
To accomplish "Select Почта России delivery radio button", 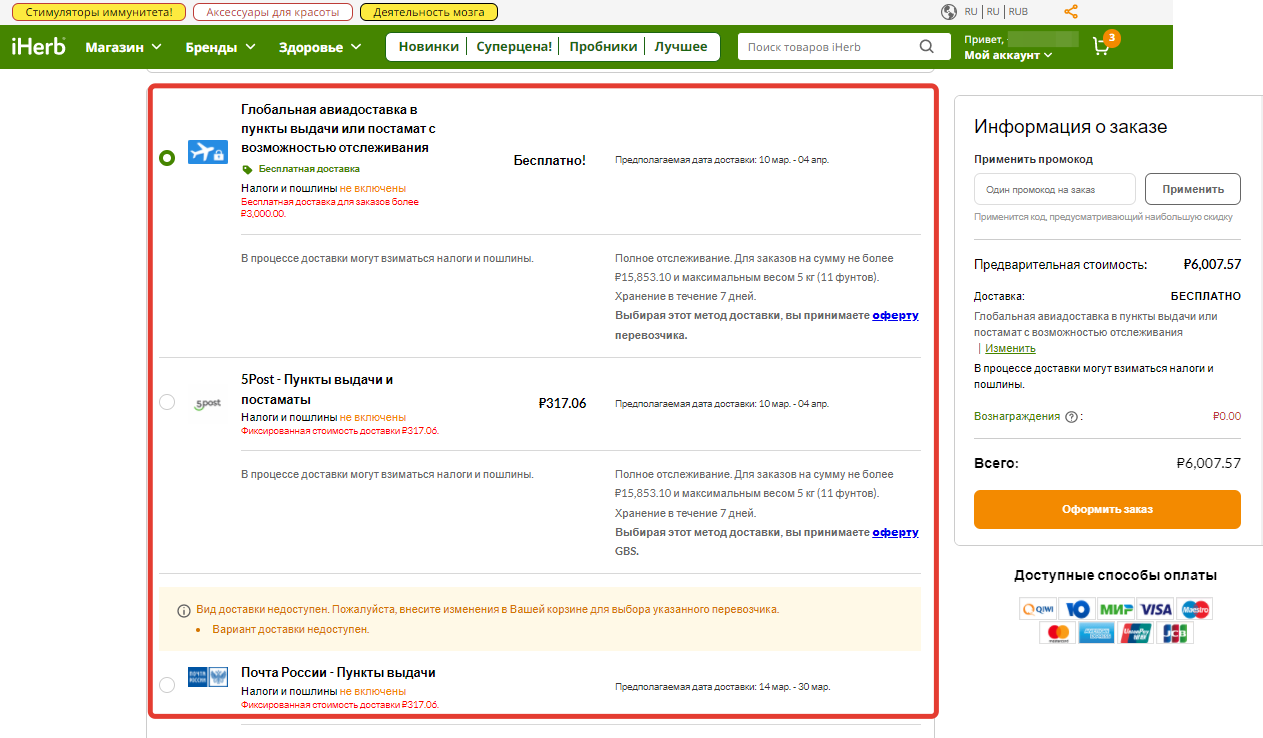I will (x=167, y=685).
